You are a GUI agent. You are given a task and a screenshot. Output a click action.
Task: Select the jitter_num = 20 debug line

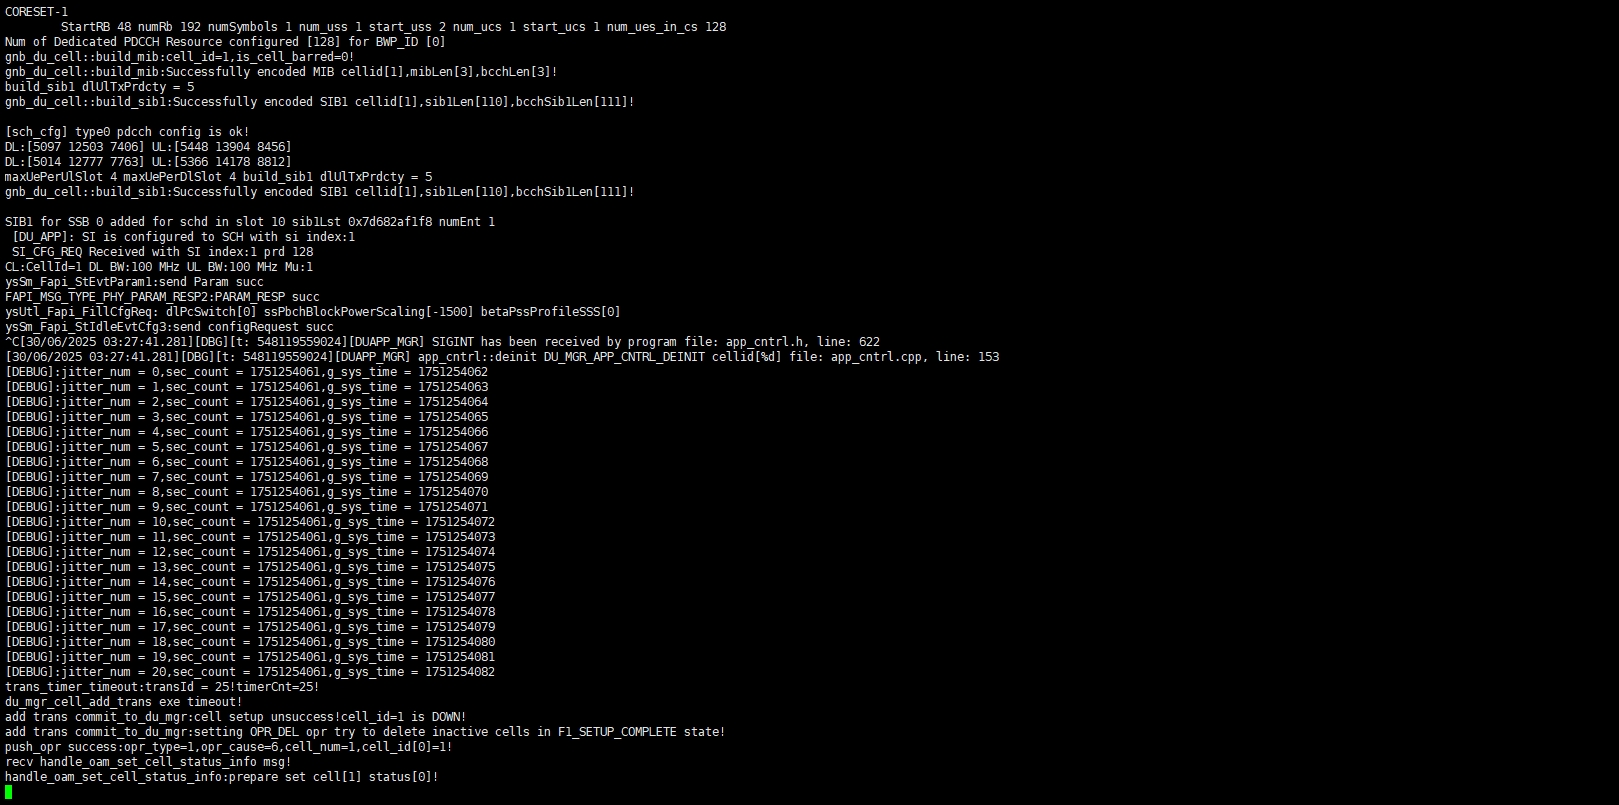pyautogui.click(x=250, y=672)
